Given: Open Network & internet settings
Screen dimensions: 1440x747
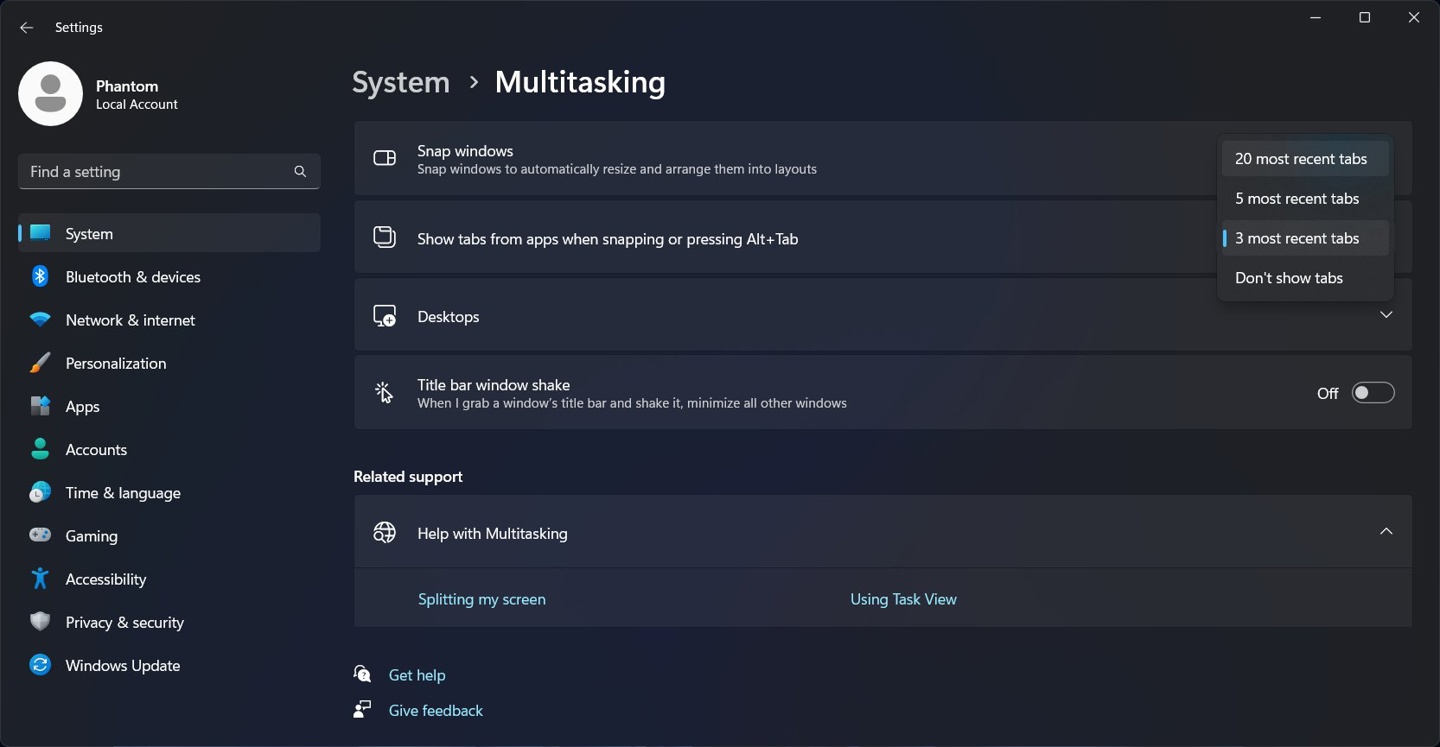Looking at the screenshot, I should tap(130, 320).
